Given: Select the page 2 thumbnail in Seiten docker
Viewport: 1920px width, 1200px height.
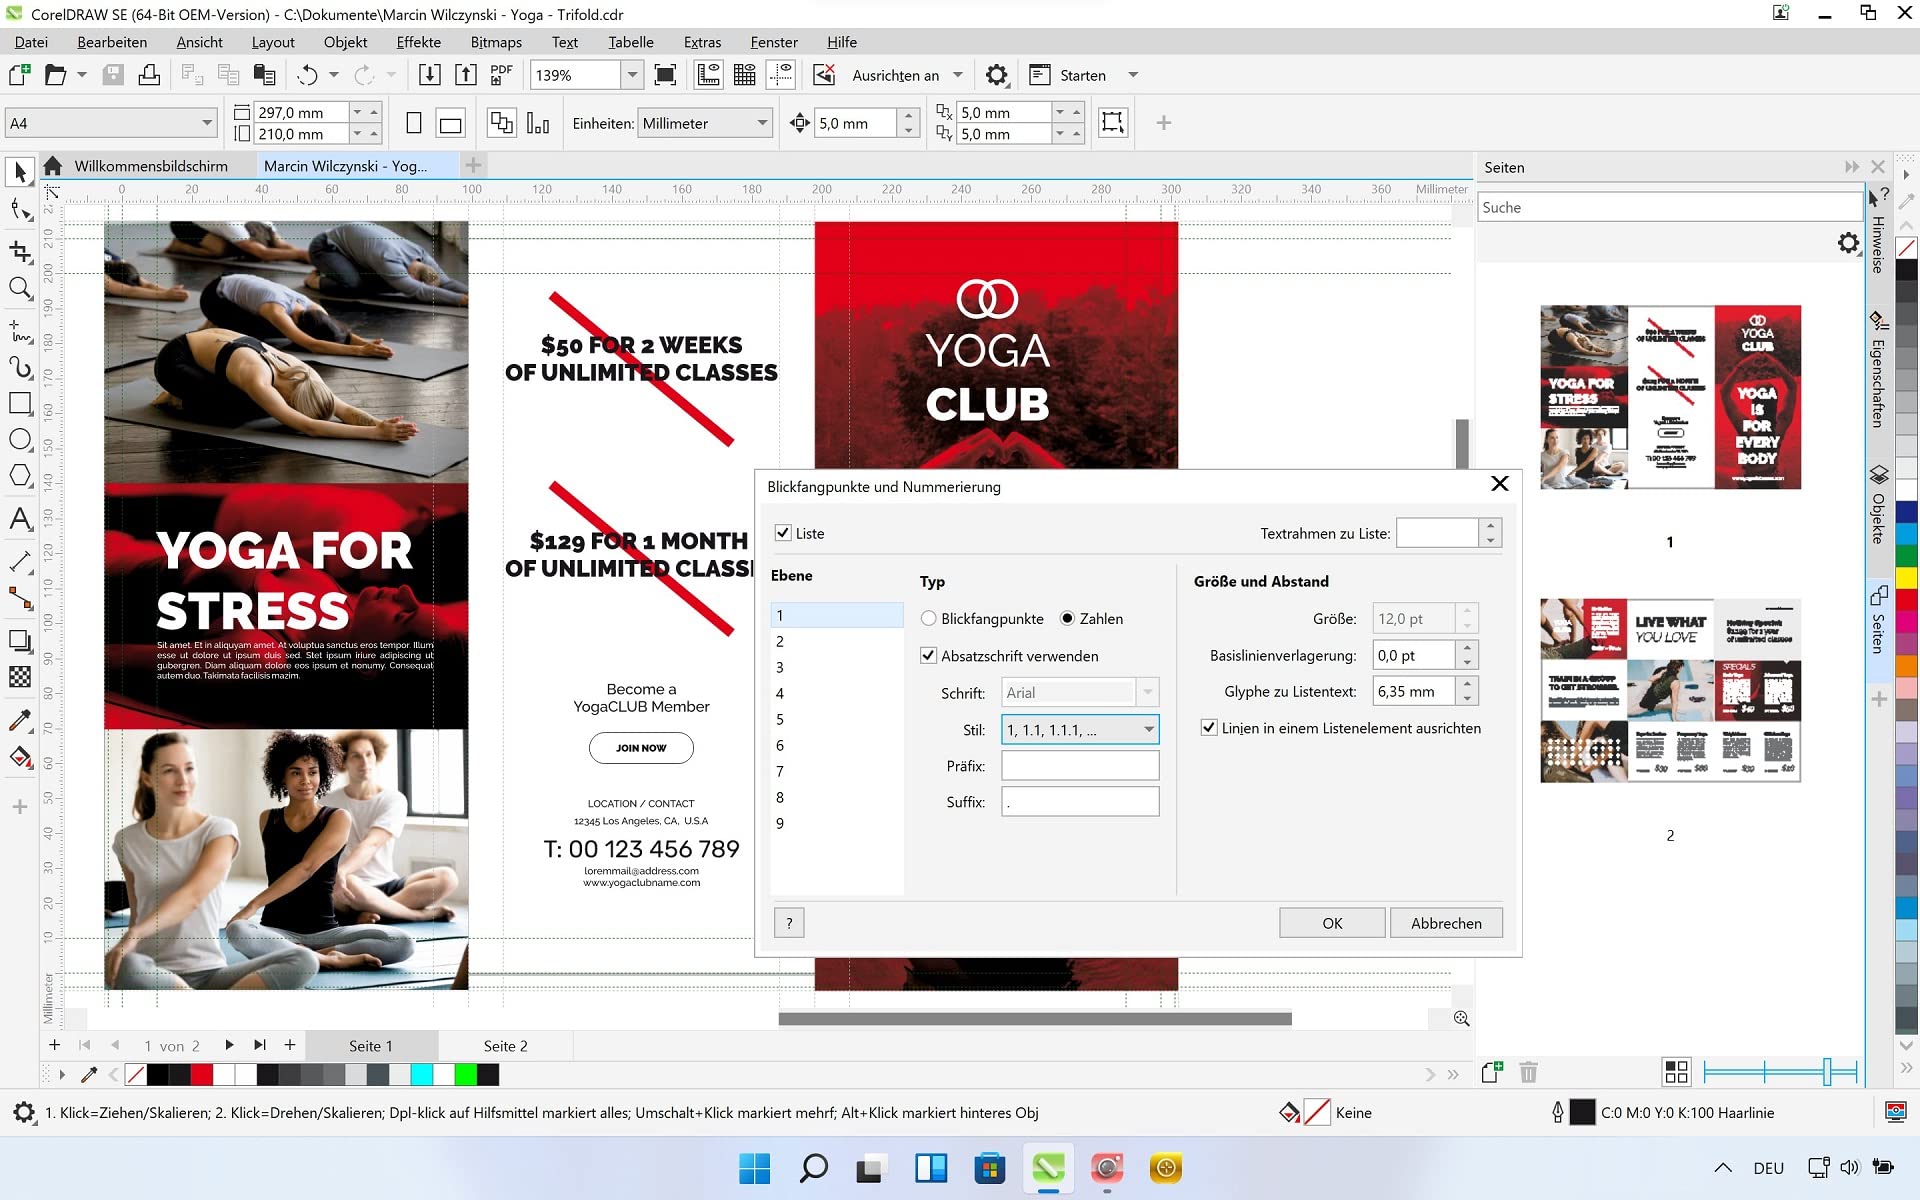Looking at the screenshot, I should pos(1670,690).
